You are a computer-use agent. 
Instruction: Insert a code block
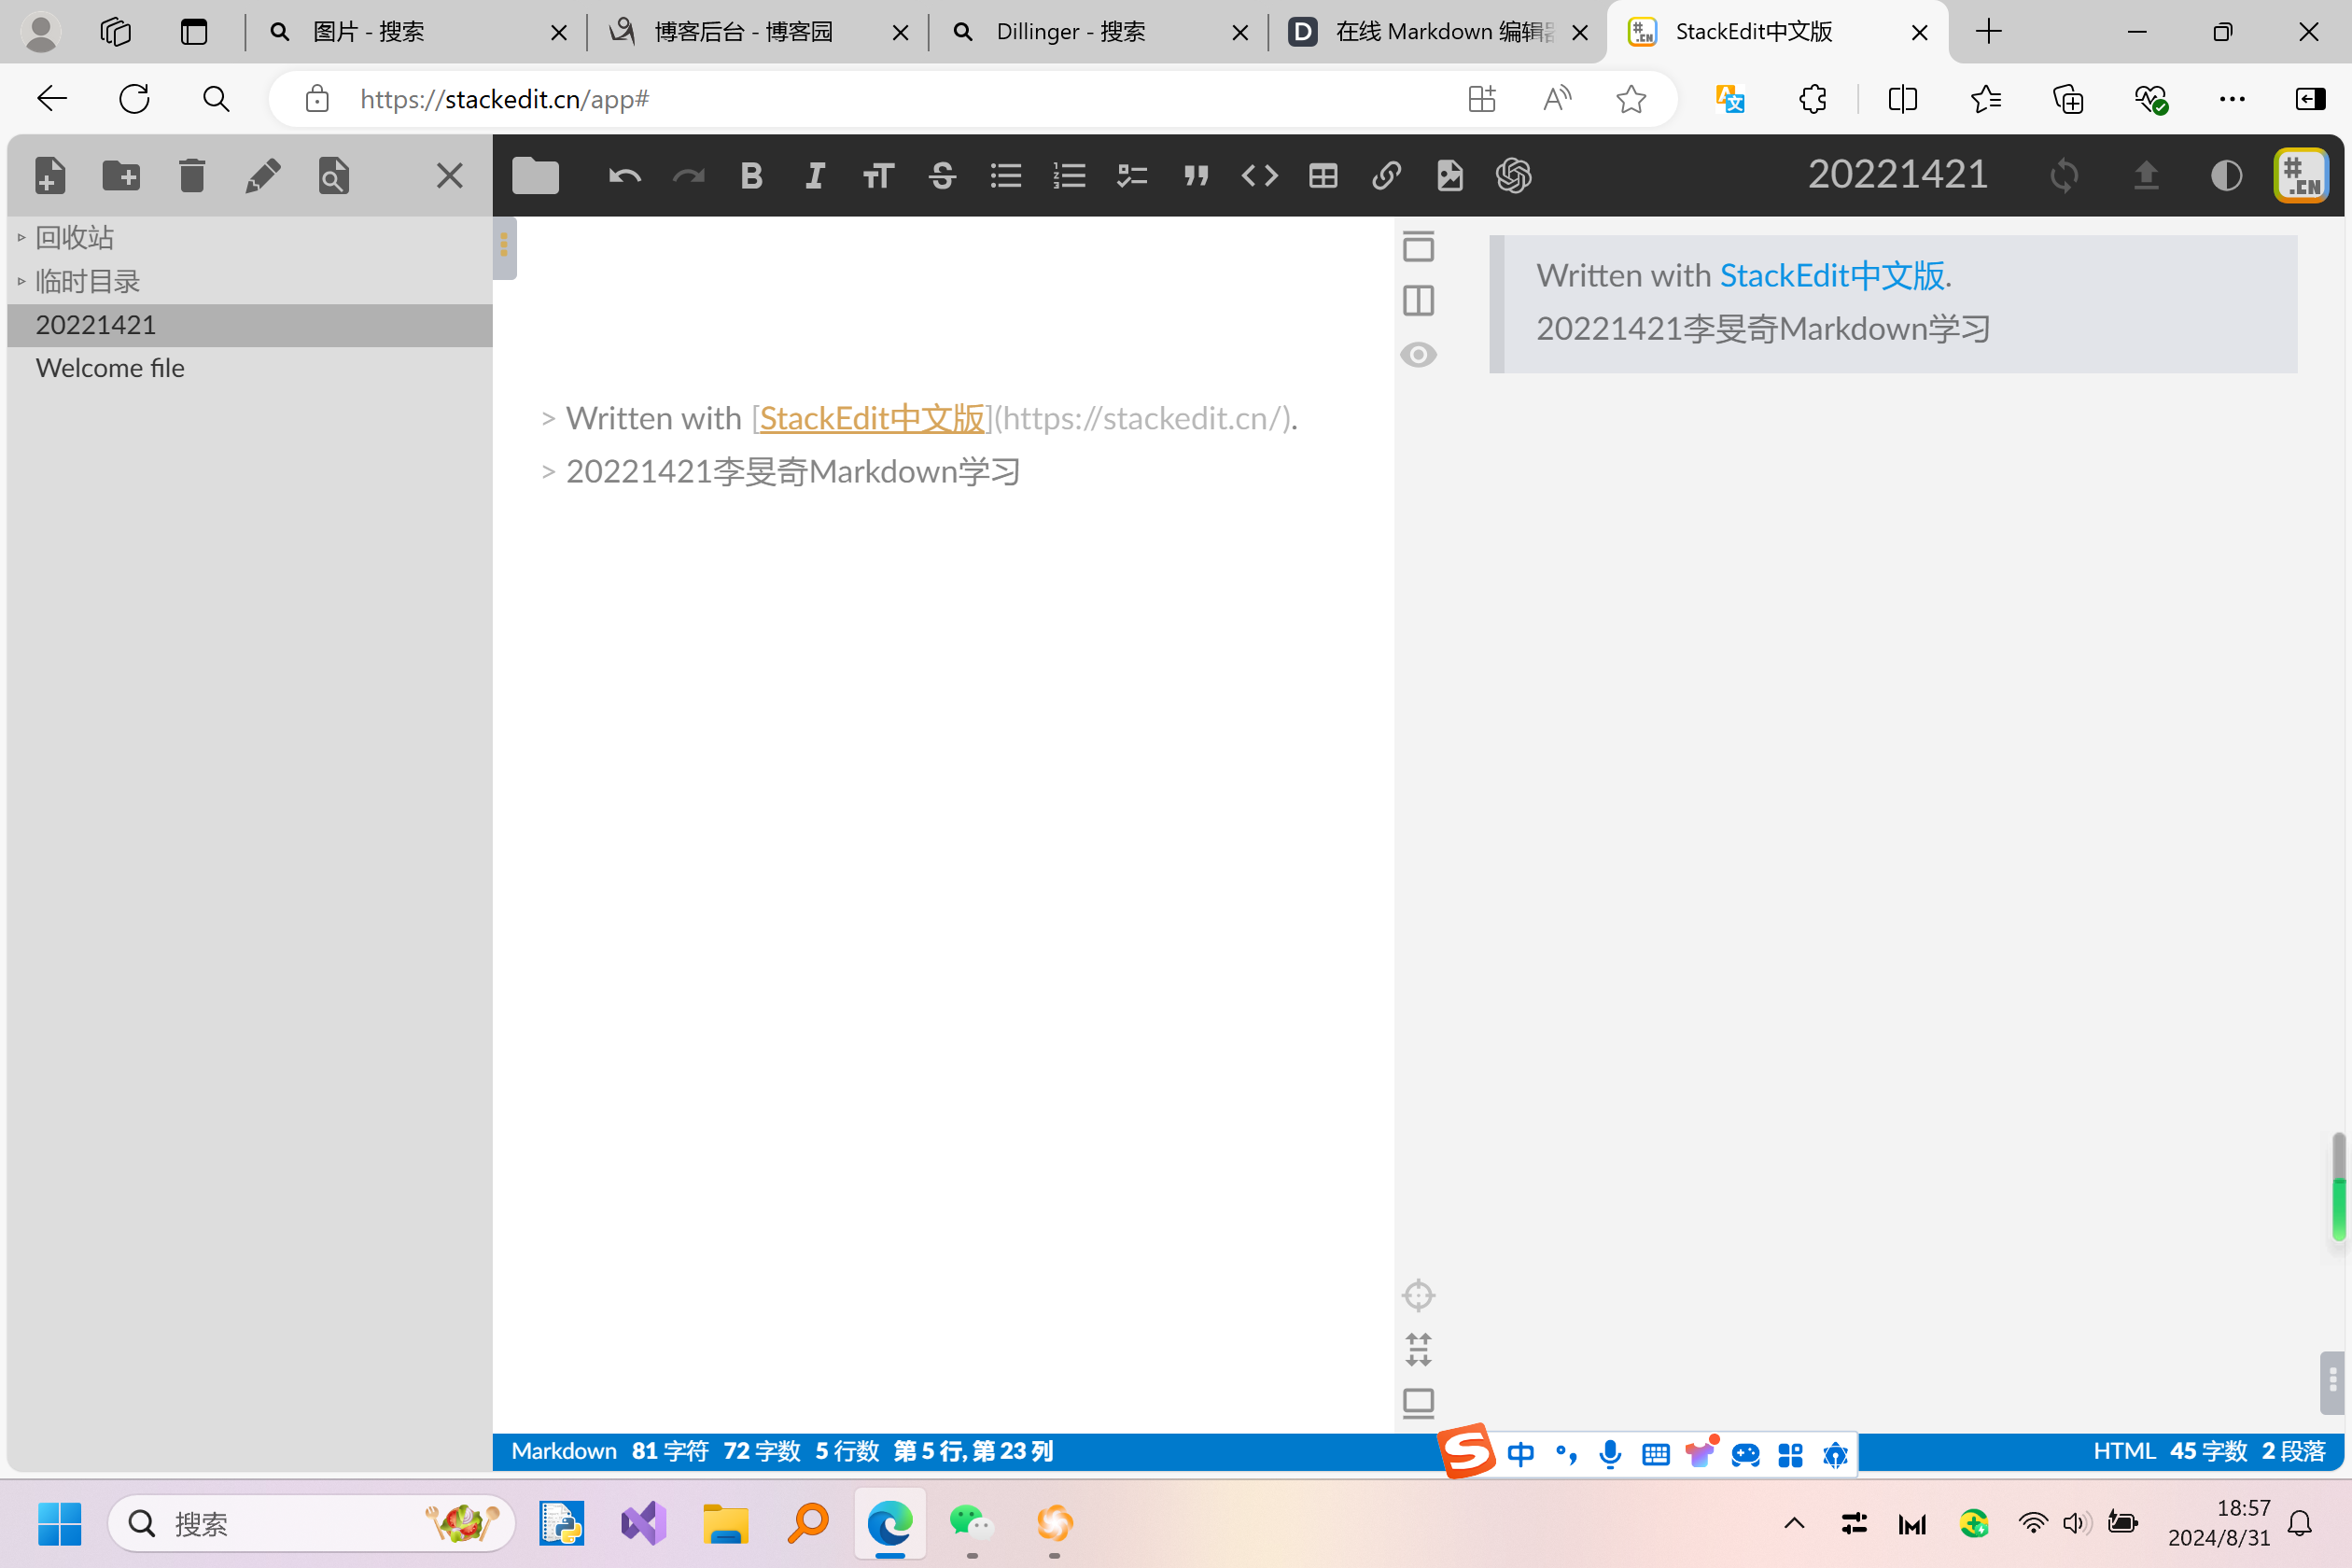[x=1260, y=176]
